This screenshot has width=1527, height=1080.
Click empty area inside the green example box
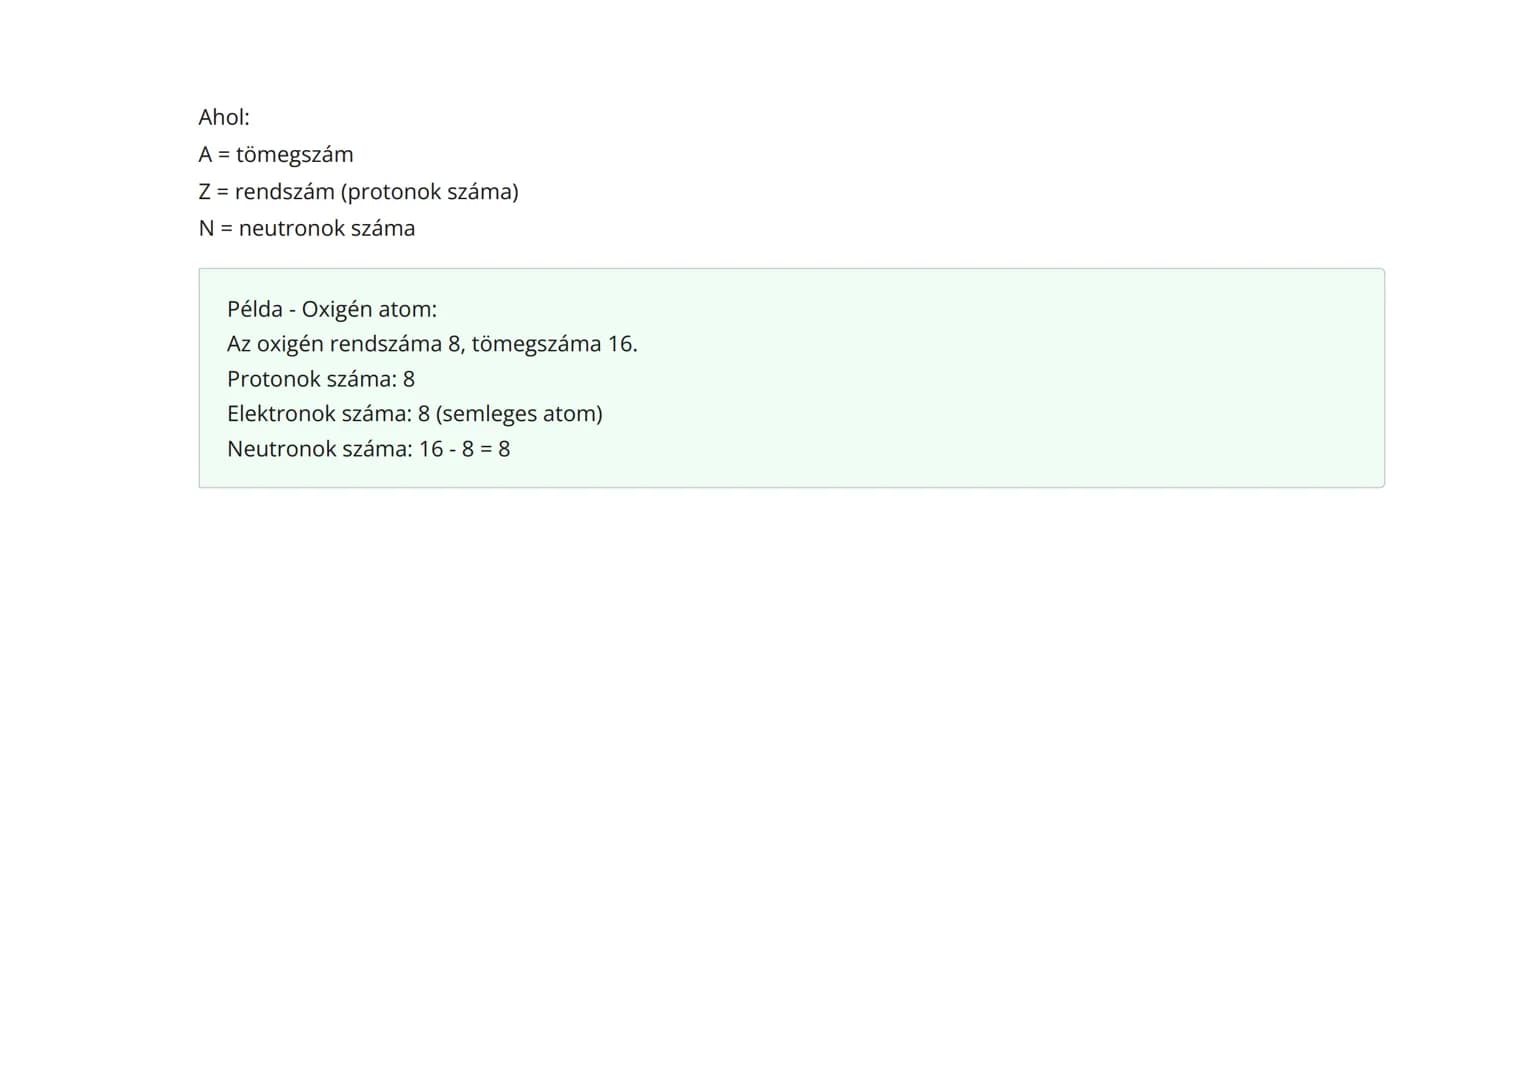point(1000,400)
